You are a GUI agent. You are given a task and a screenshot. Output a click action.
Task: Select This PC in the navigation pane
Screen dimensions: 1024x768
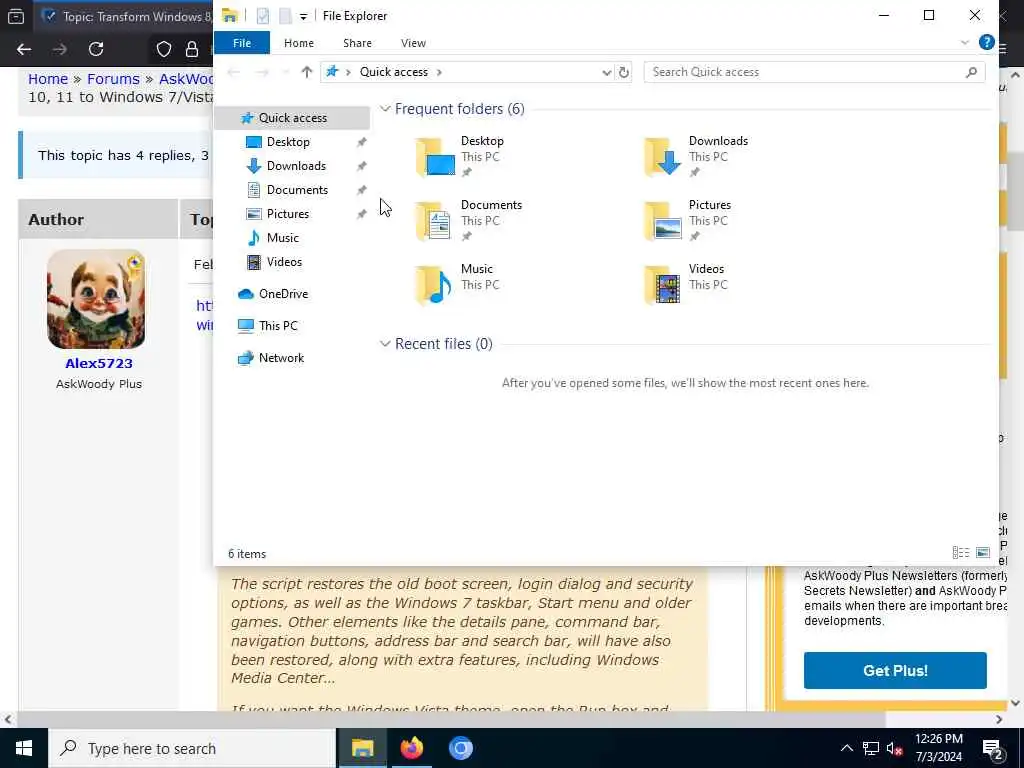point(278,326)
